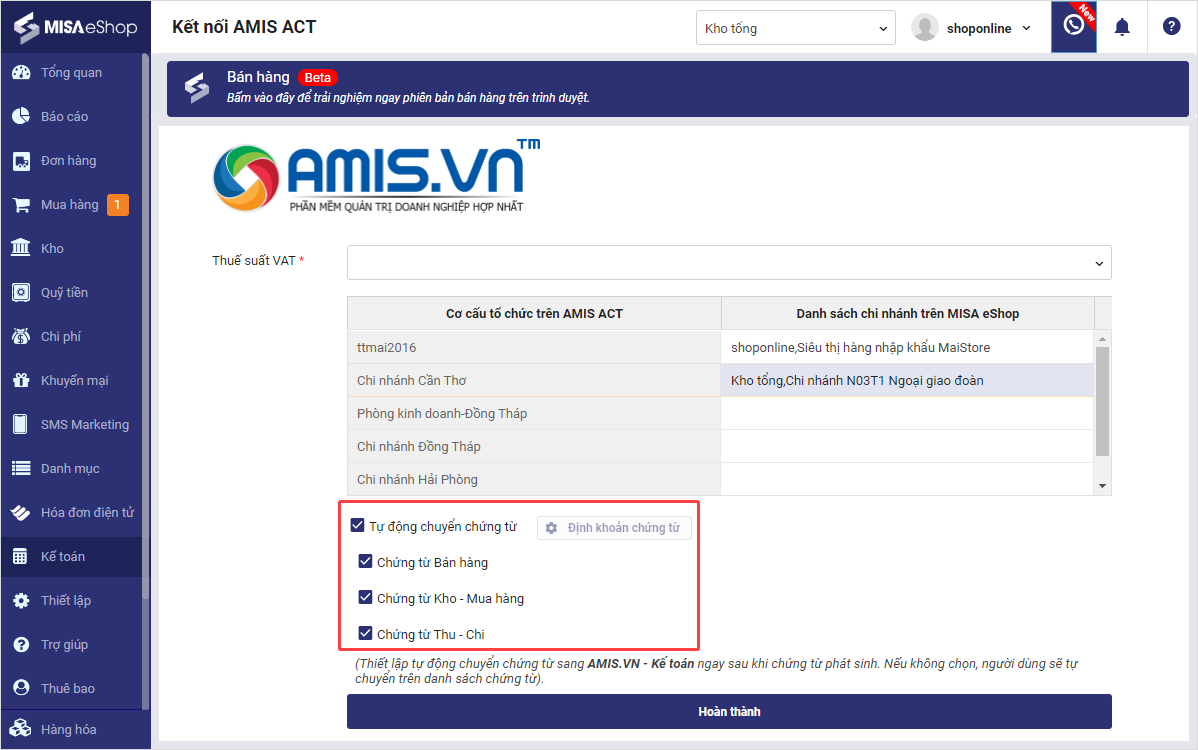Screen dimensions: 1198x750
Task: Select Hóa đơn điện tử icon
Action: click(x=21, y=512)
